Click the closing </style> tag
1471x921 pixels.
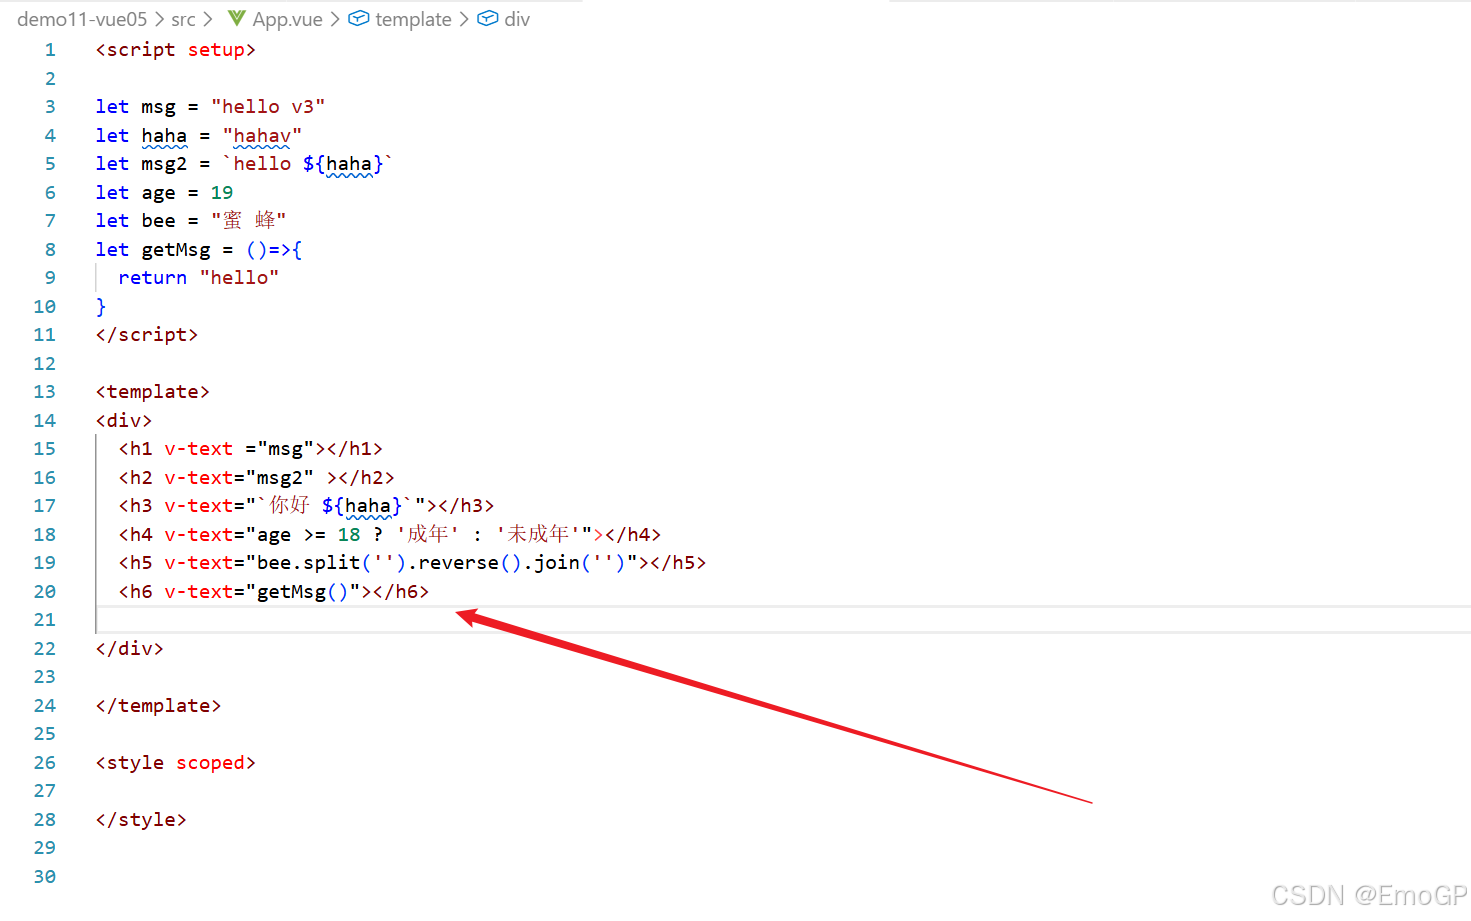(141, 820)
